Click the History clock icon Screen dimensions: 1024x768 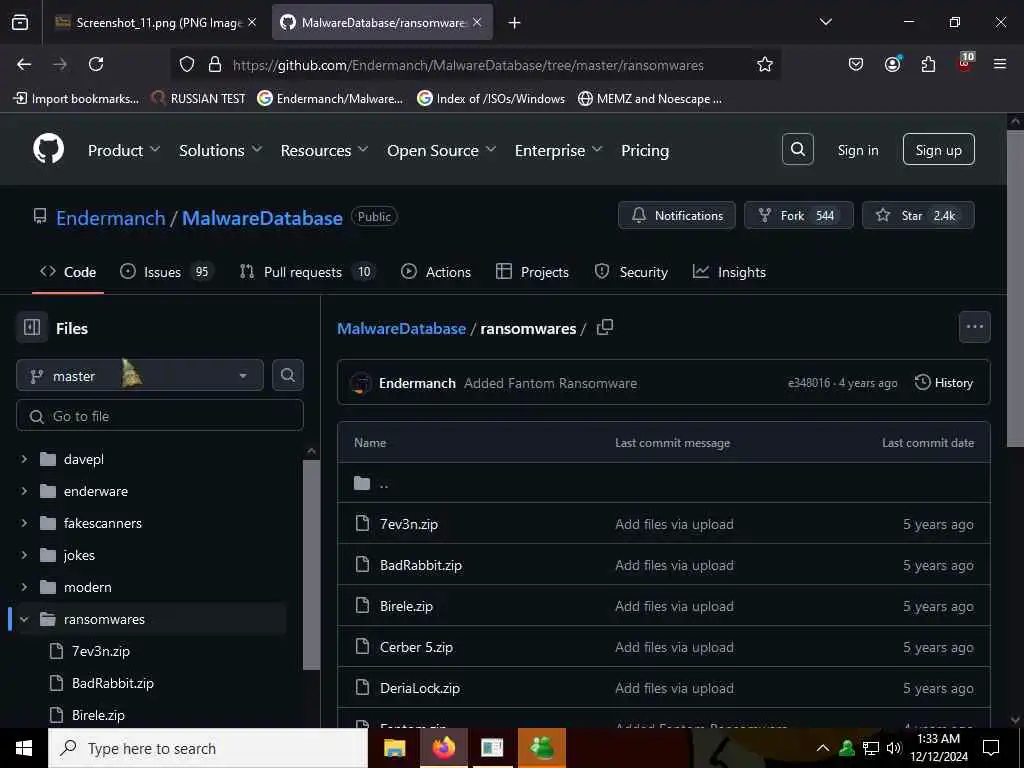922,382
